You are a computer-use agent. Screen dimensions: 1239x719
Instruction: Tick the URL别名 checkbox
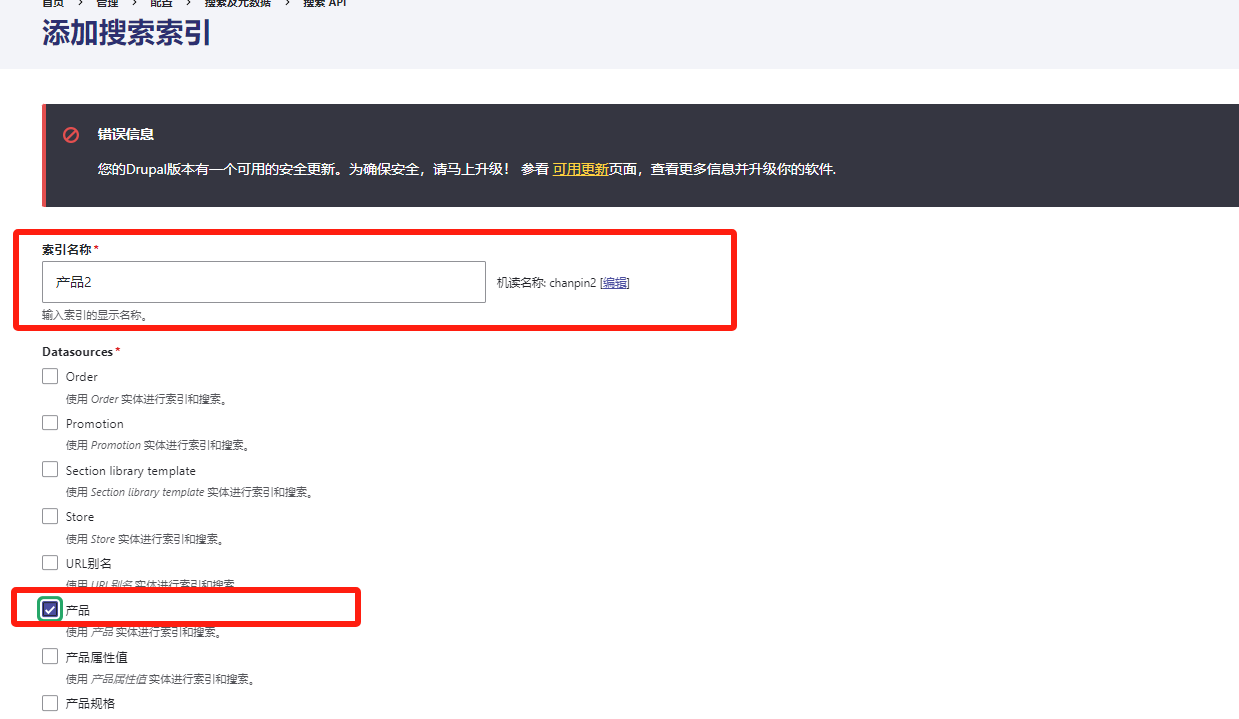tap(50, 563)
